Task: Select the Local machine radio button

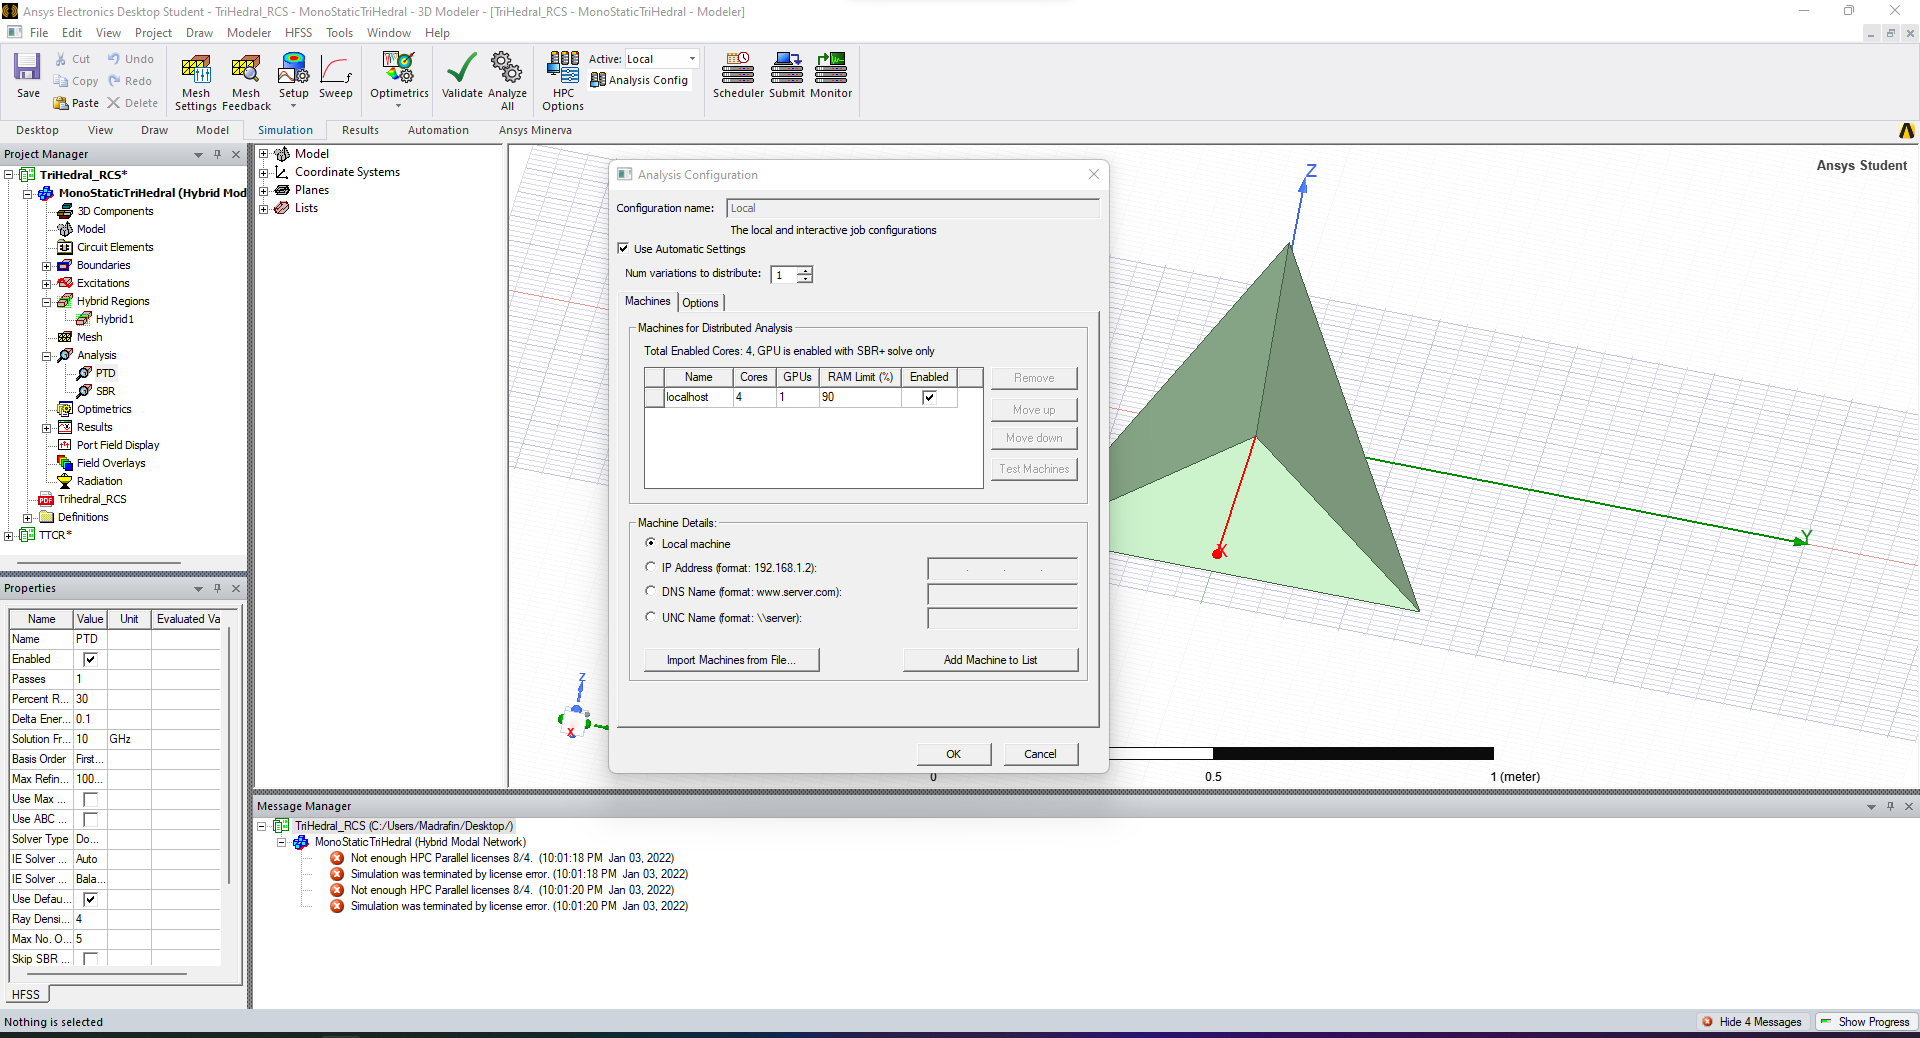Action: click(651, 543)
